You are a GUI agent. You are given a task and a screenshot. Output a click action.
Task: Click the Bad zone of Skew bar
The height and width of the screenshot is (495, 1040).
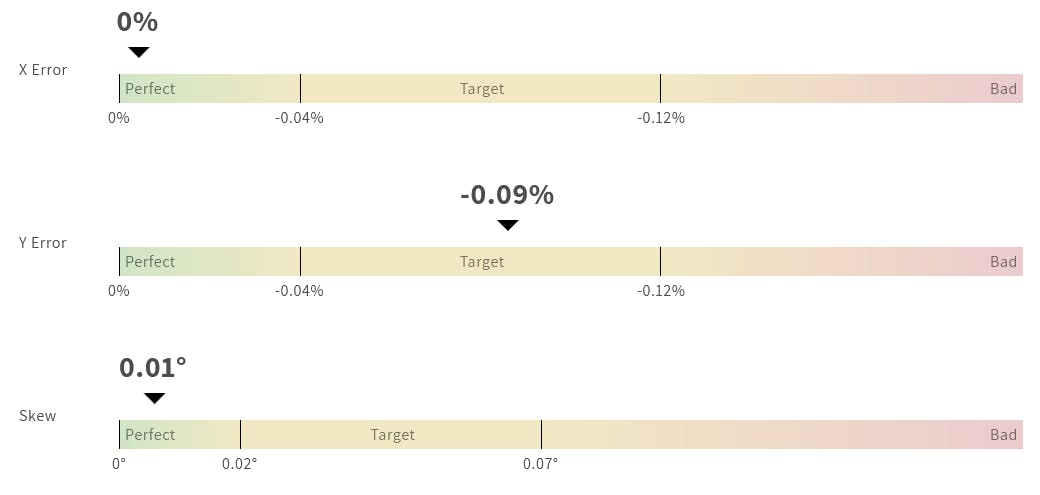781,434
